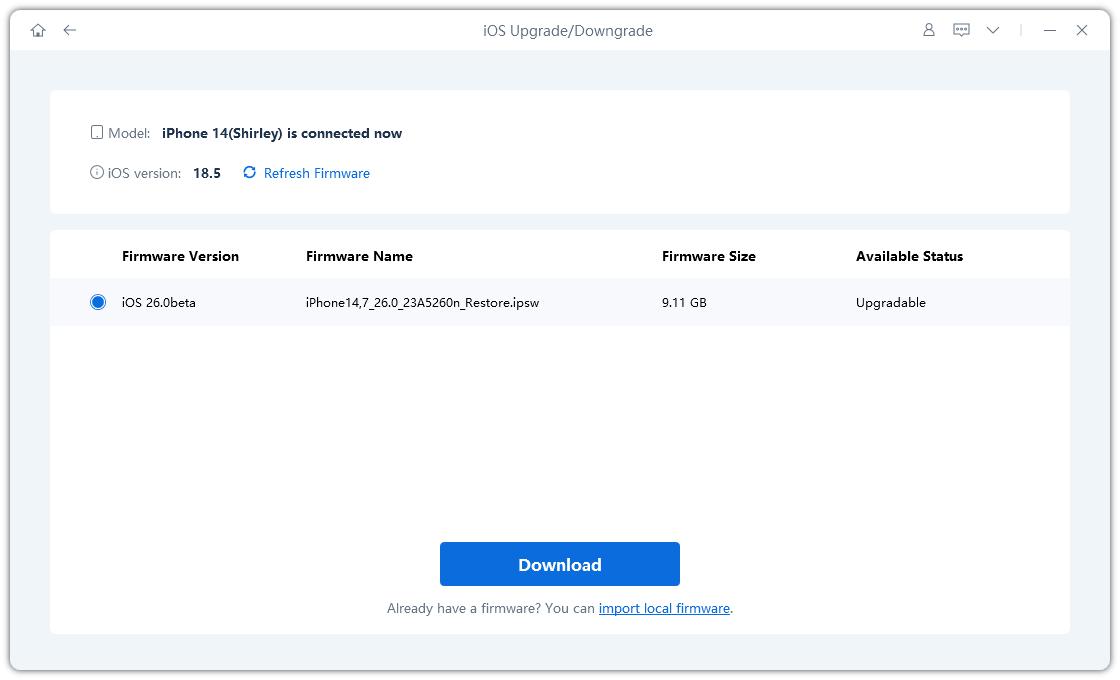
Task: Click the Firmware Version column header
Action: [x=180, y=256]
